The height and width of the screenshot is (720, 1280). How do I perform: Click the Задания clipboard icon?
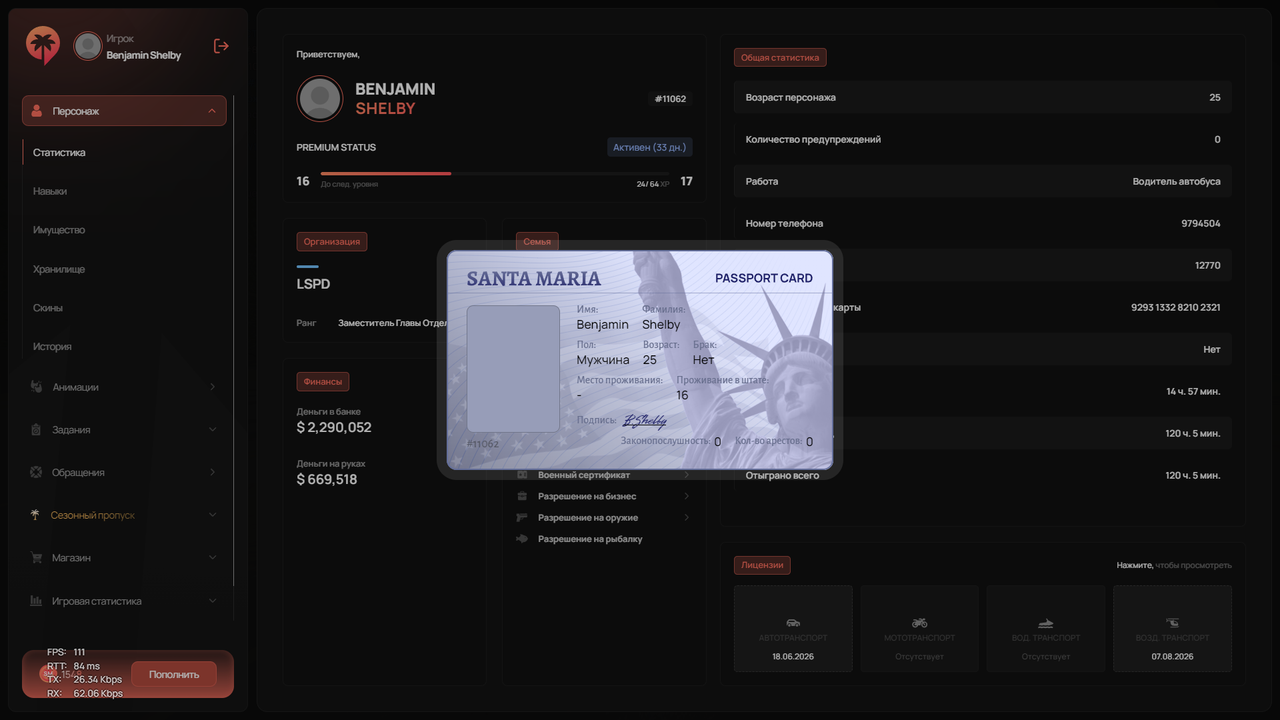click(x=36, y=430)
